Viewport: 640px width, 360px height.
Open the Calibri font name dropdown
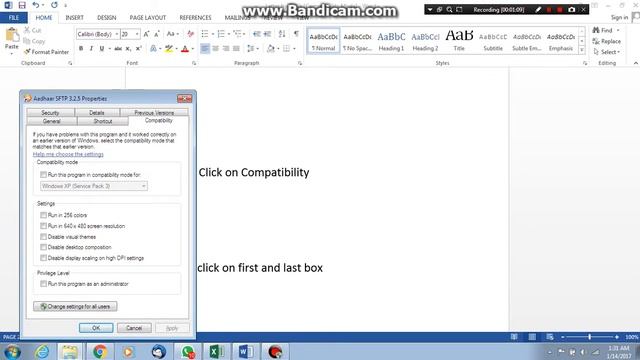point(117,34)
